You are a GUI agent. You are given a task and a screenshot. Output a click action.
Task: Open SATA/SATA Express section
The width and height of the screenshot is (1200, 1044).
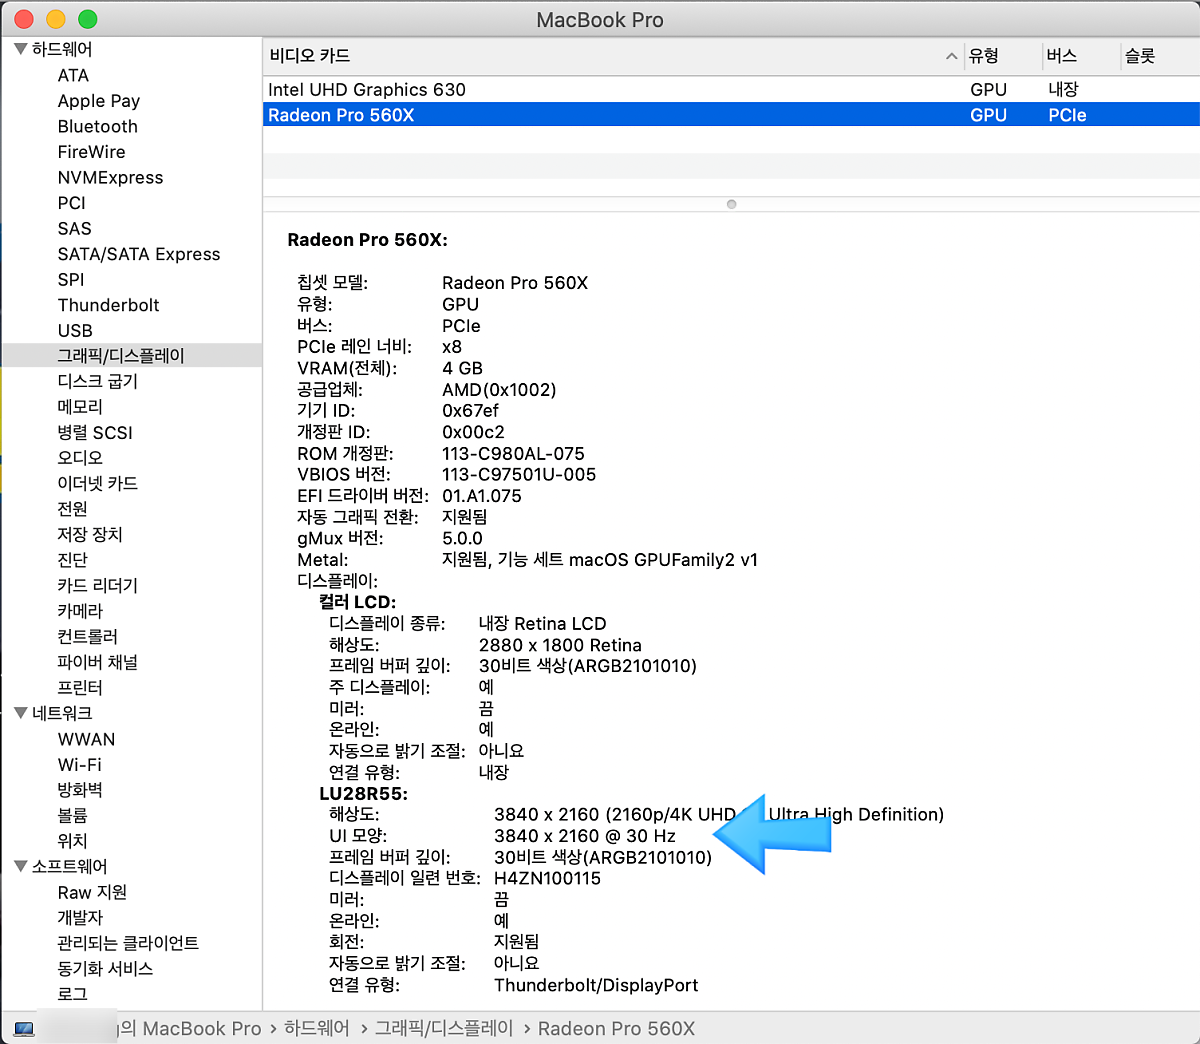139,254
